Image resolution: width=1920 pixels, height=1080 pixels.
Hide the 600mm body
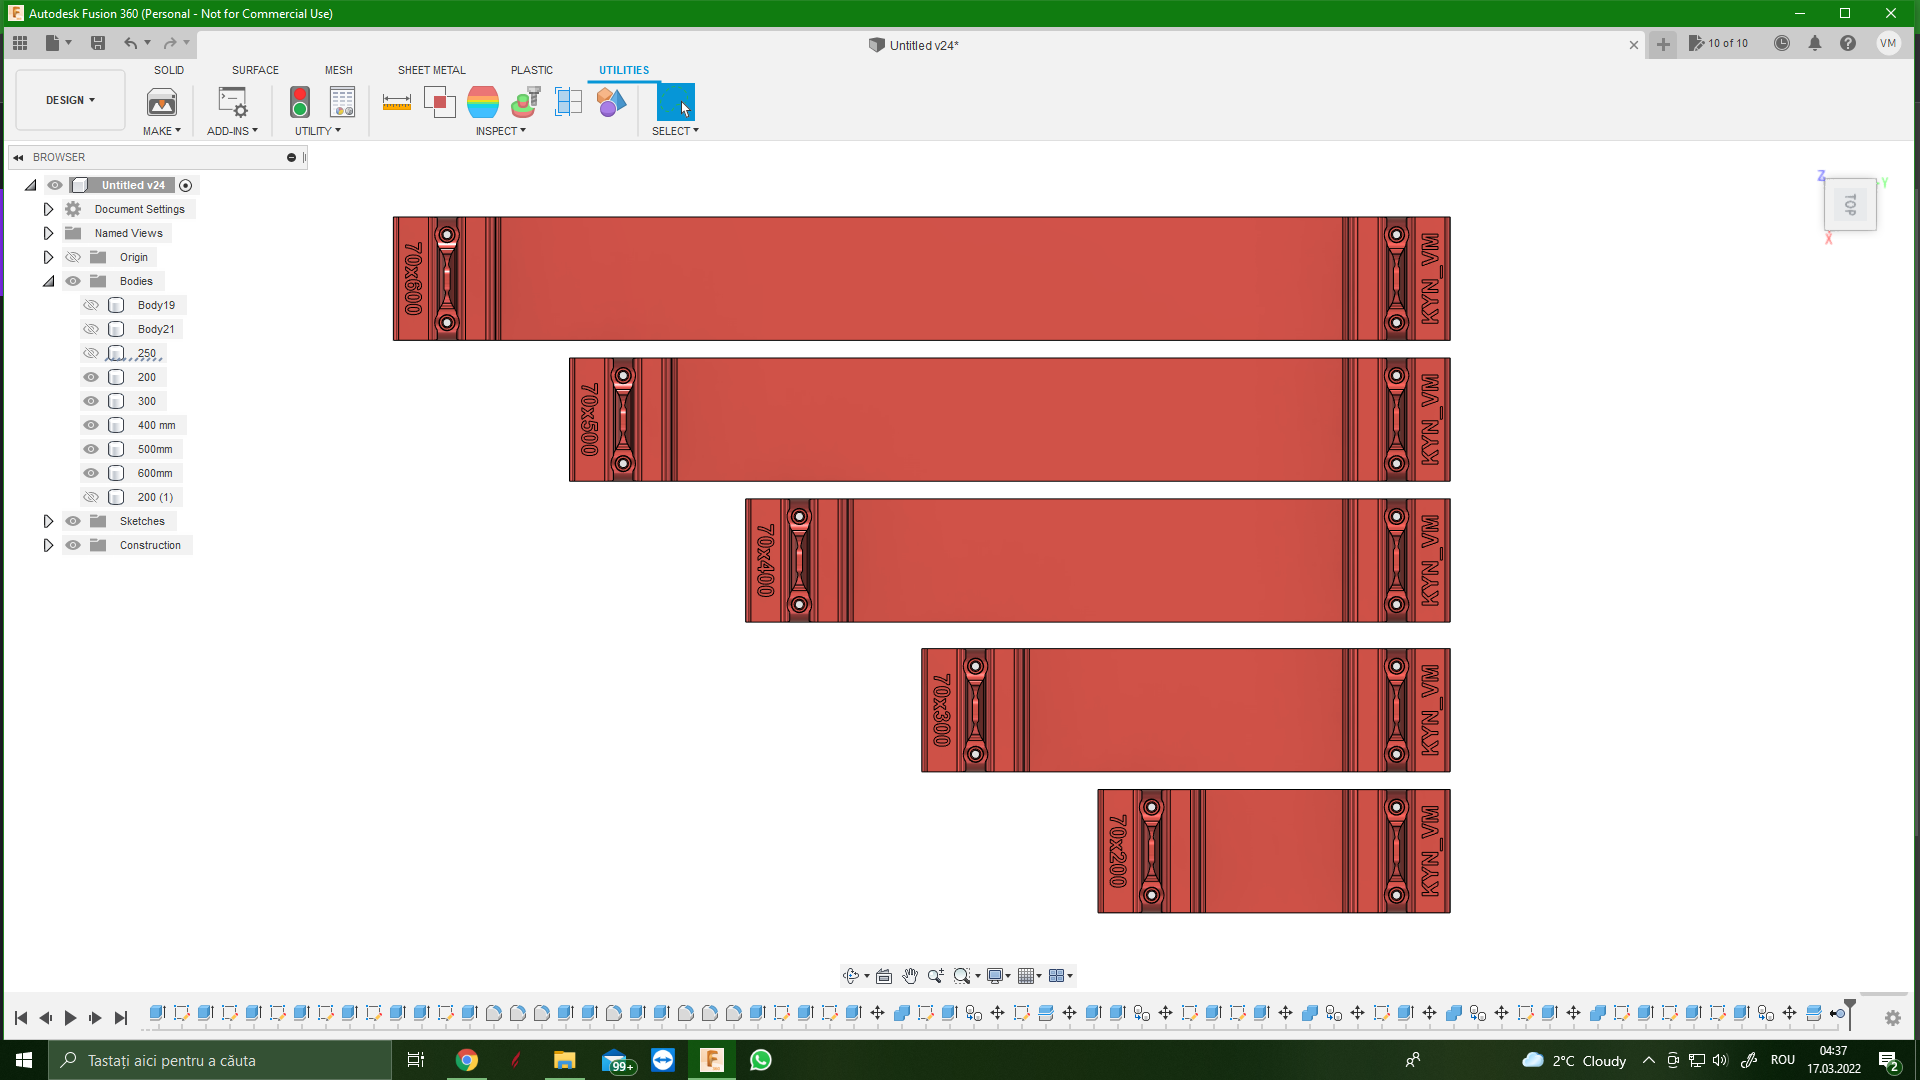coord(91,473)
